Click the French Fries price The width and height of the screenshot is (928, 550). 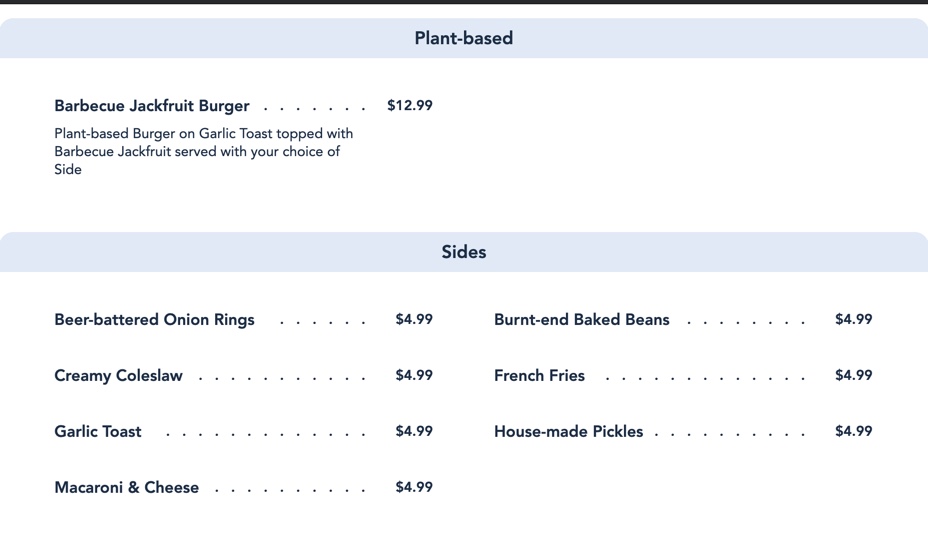(x=854, y=376)
